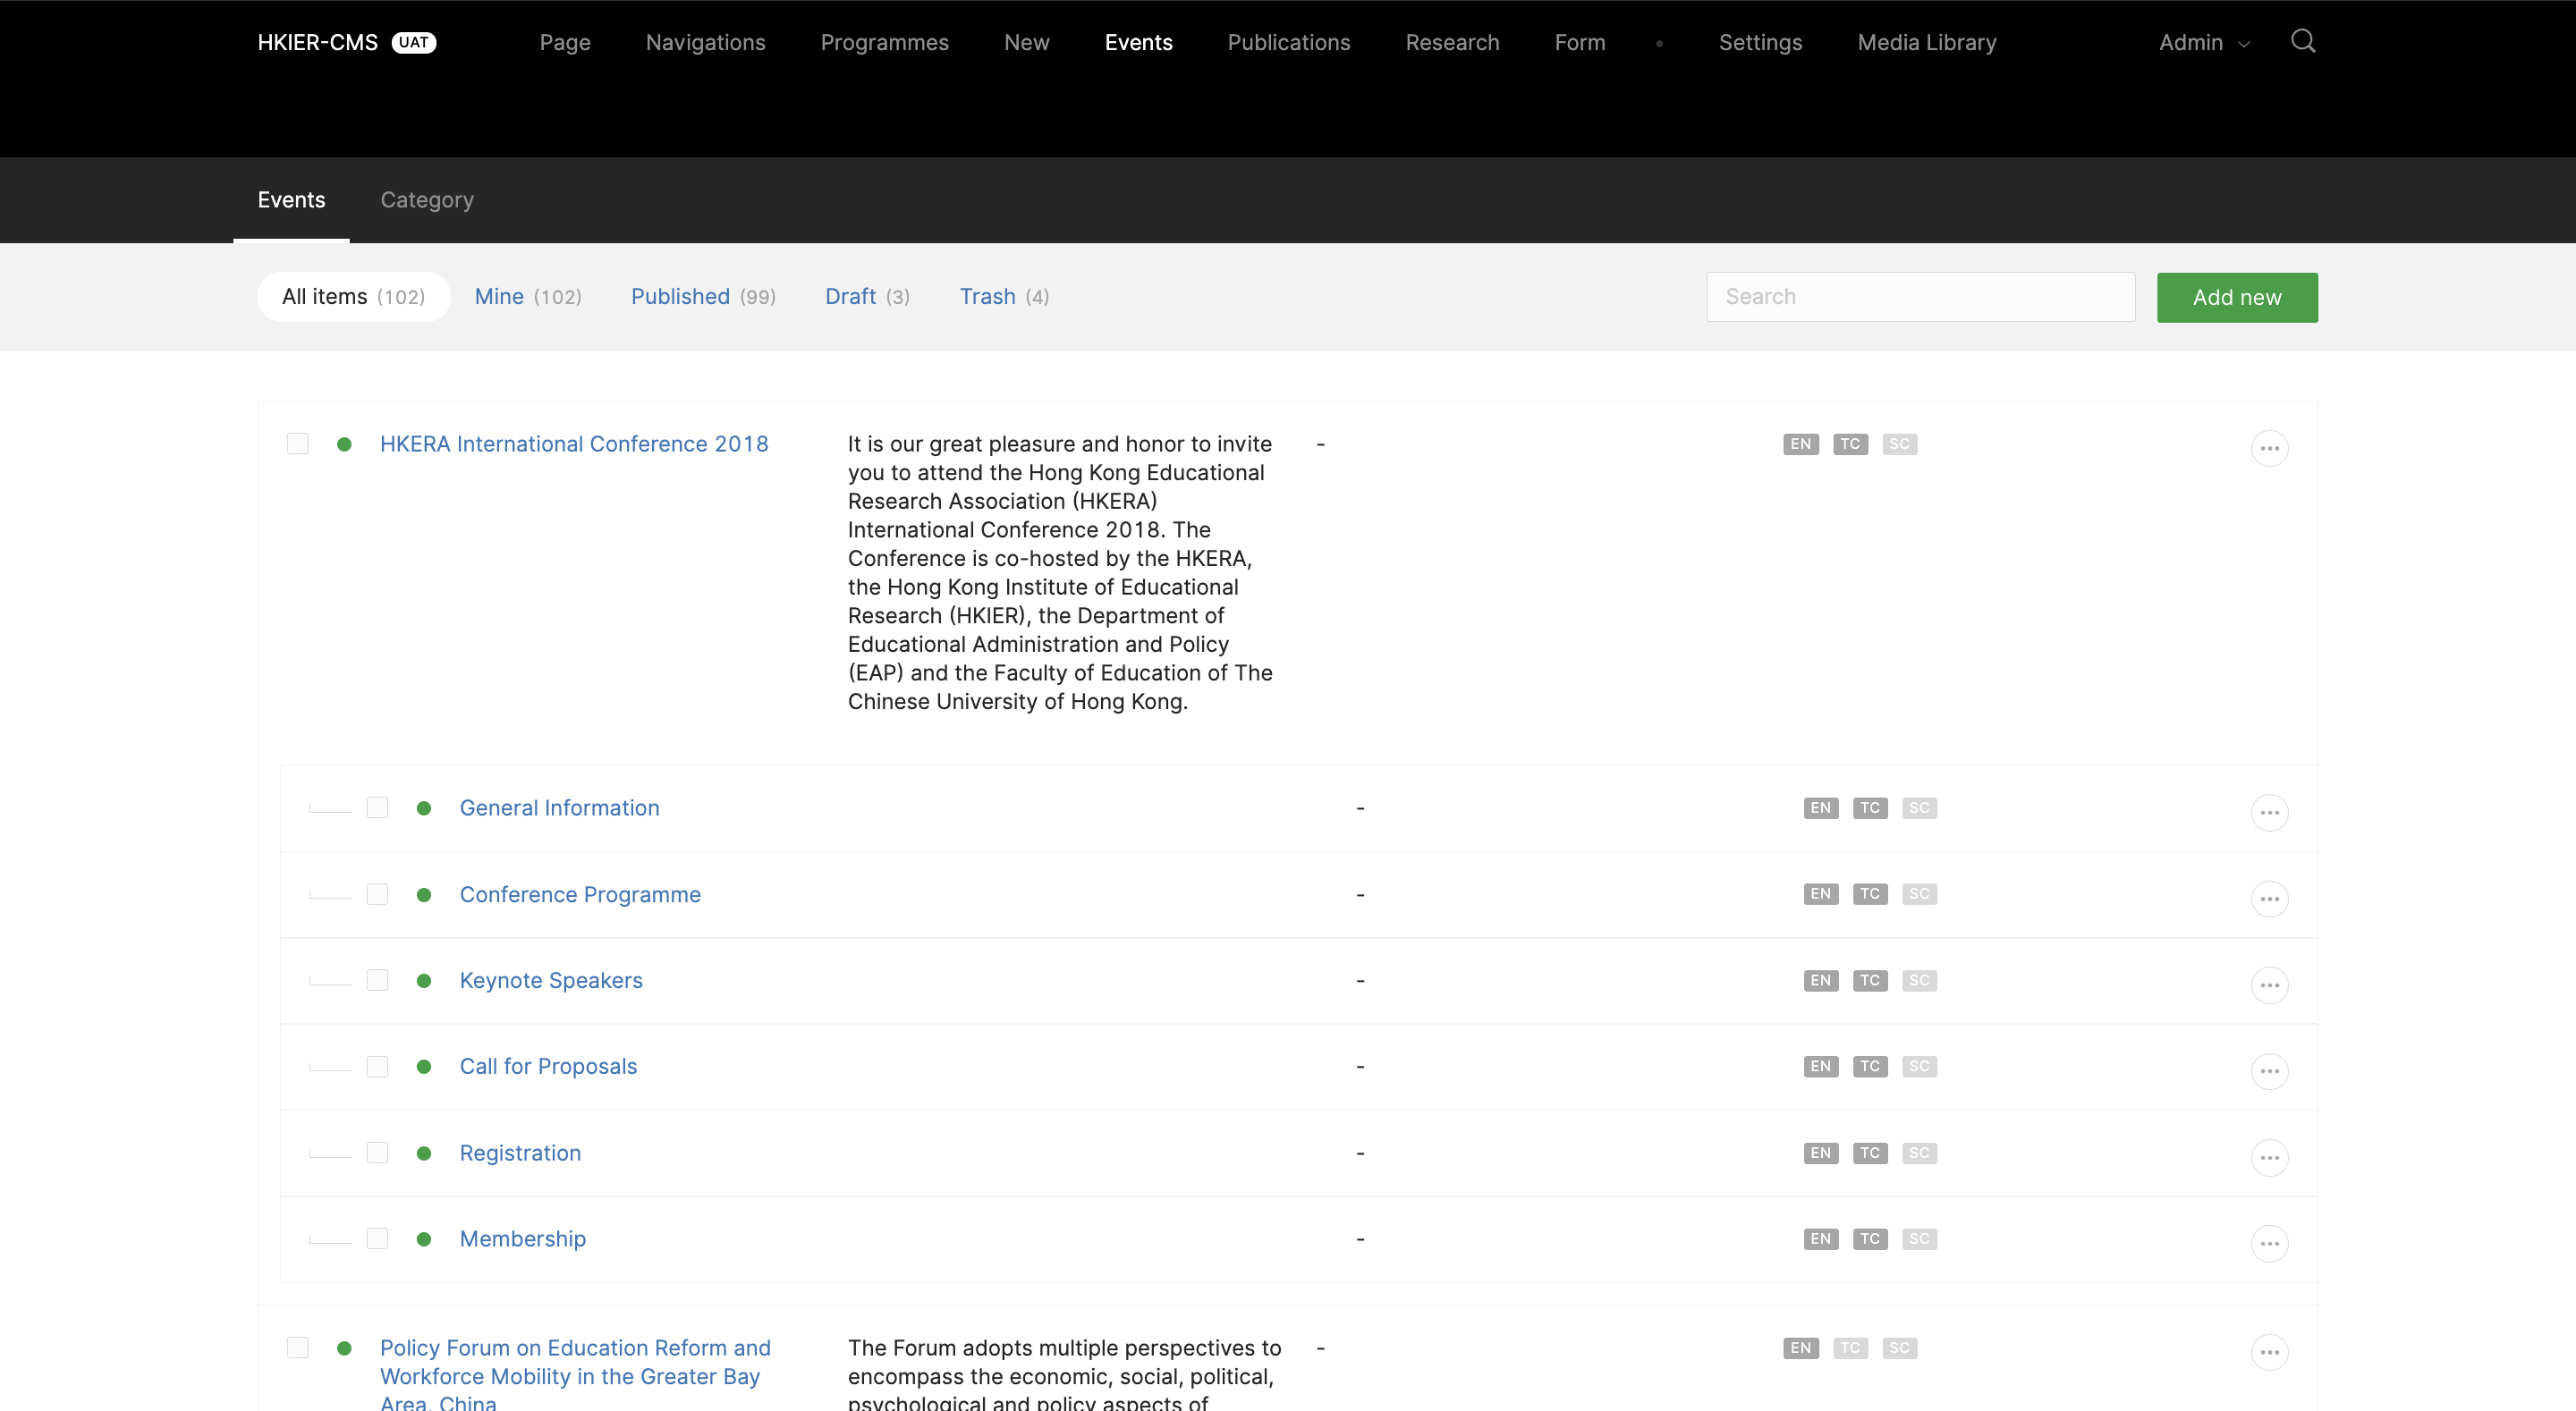Viewport: 2576px width, 1411px height.
Task: Expand the Admin user dropdown
Action: coord(2203,42)
